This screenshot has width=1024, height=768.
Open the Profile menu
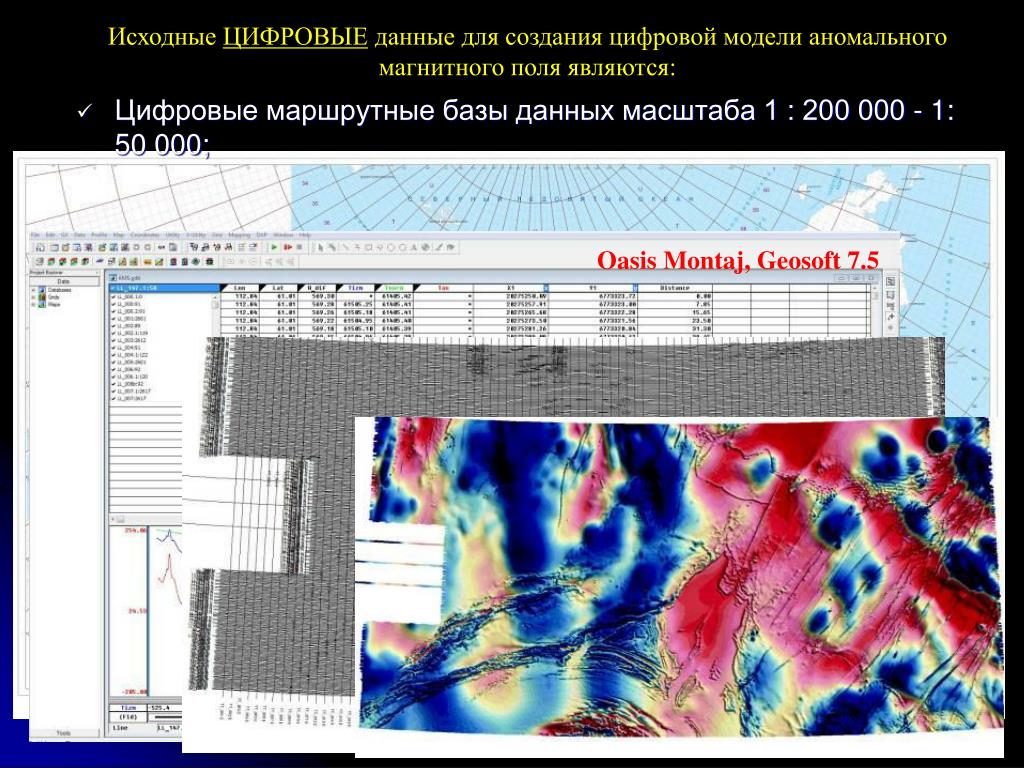pos(99,235)
